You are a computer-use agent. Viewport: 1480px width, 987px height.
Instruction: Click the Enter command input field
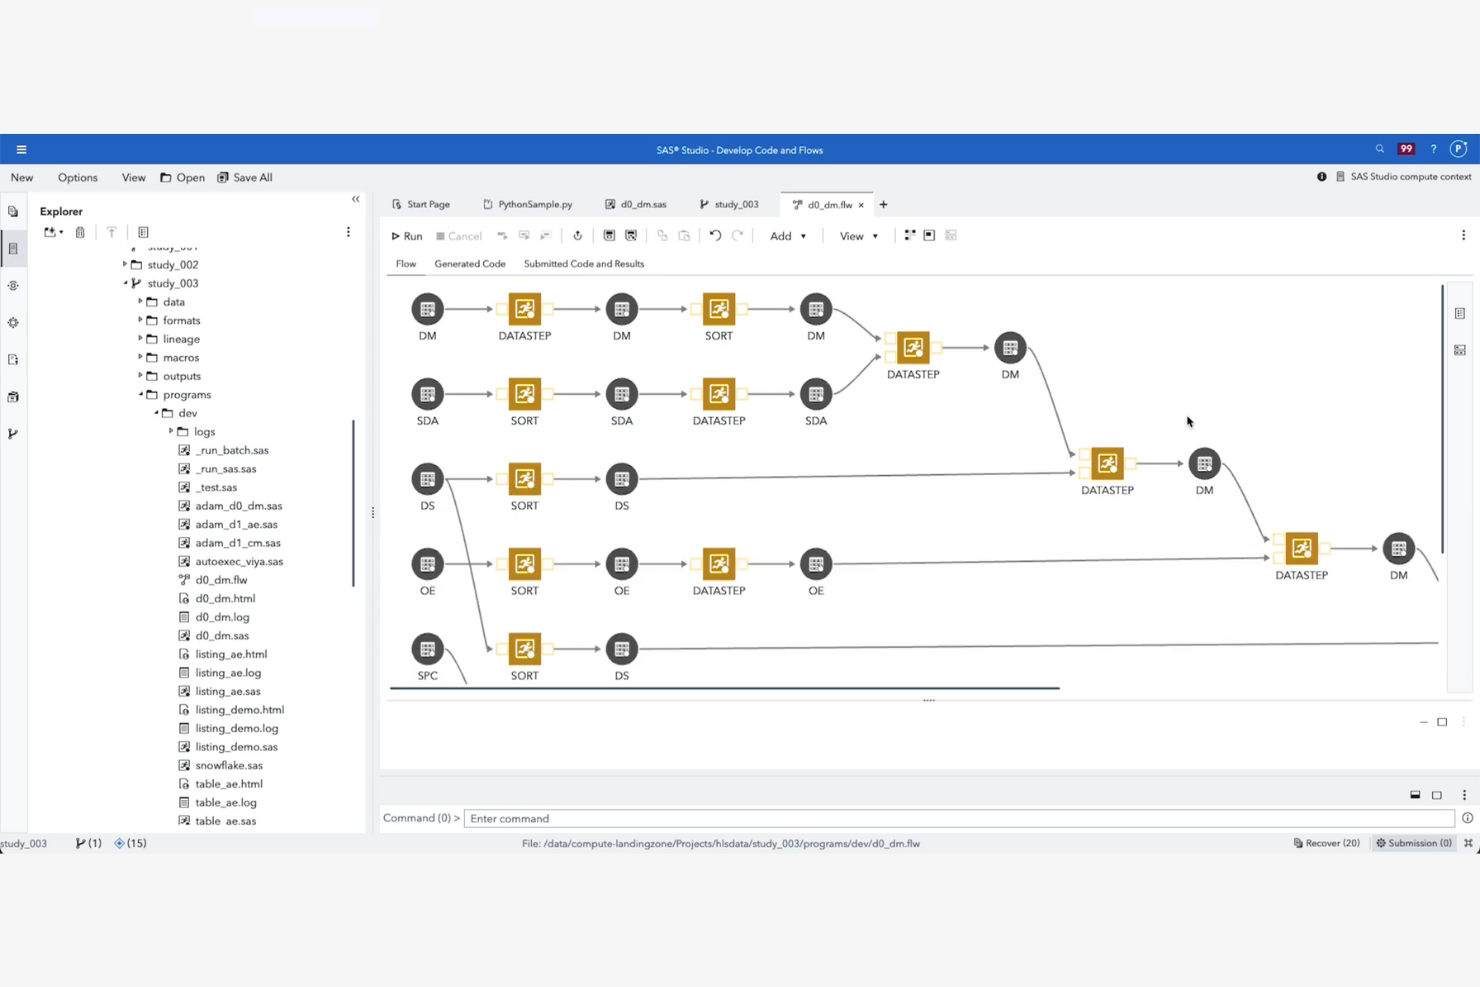click(959, 818)
